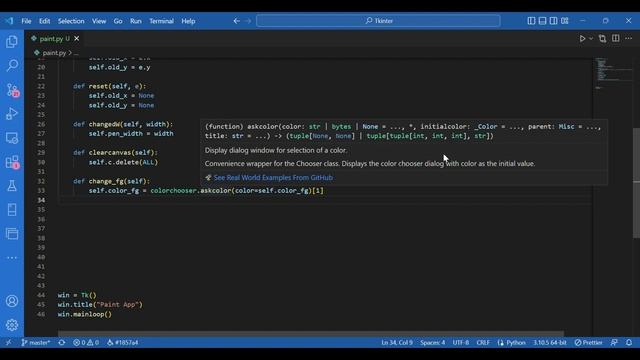Change encoding via UTF-8
The width and height of the screenshot is (640, 360).
click(x=460, y=342)
